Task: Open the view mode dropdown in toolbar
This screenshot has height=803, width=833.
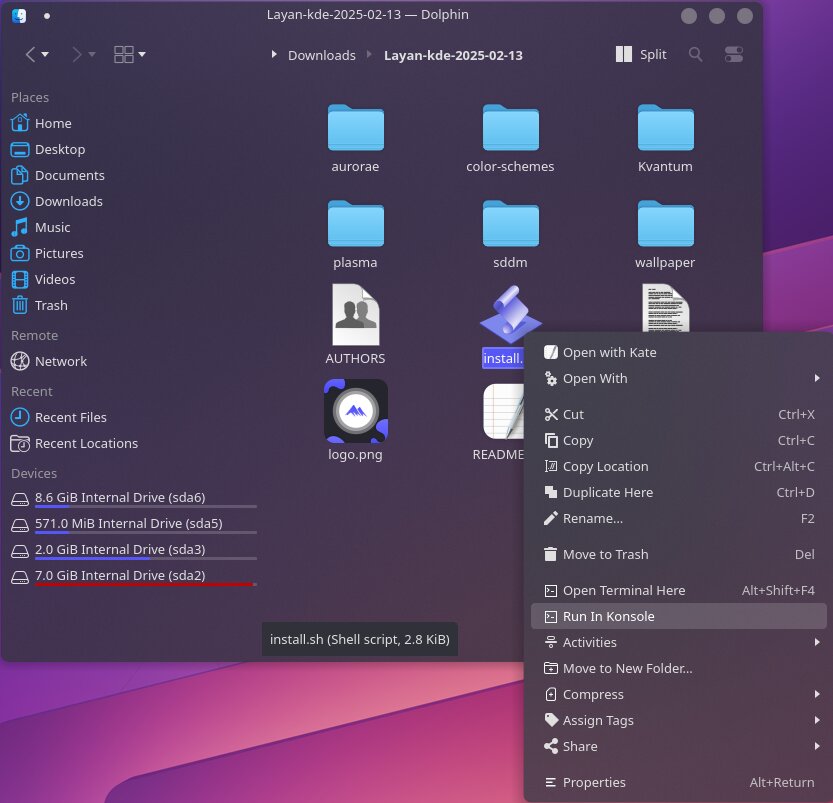Action: [x=130, y=55]
